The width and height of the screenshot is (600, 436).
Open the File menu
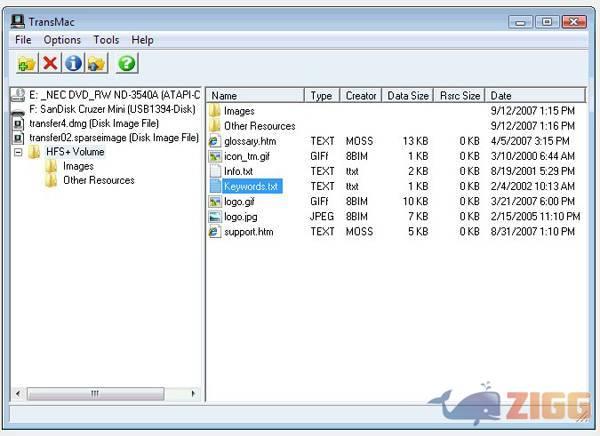(x=23, y=40)
